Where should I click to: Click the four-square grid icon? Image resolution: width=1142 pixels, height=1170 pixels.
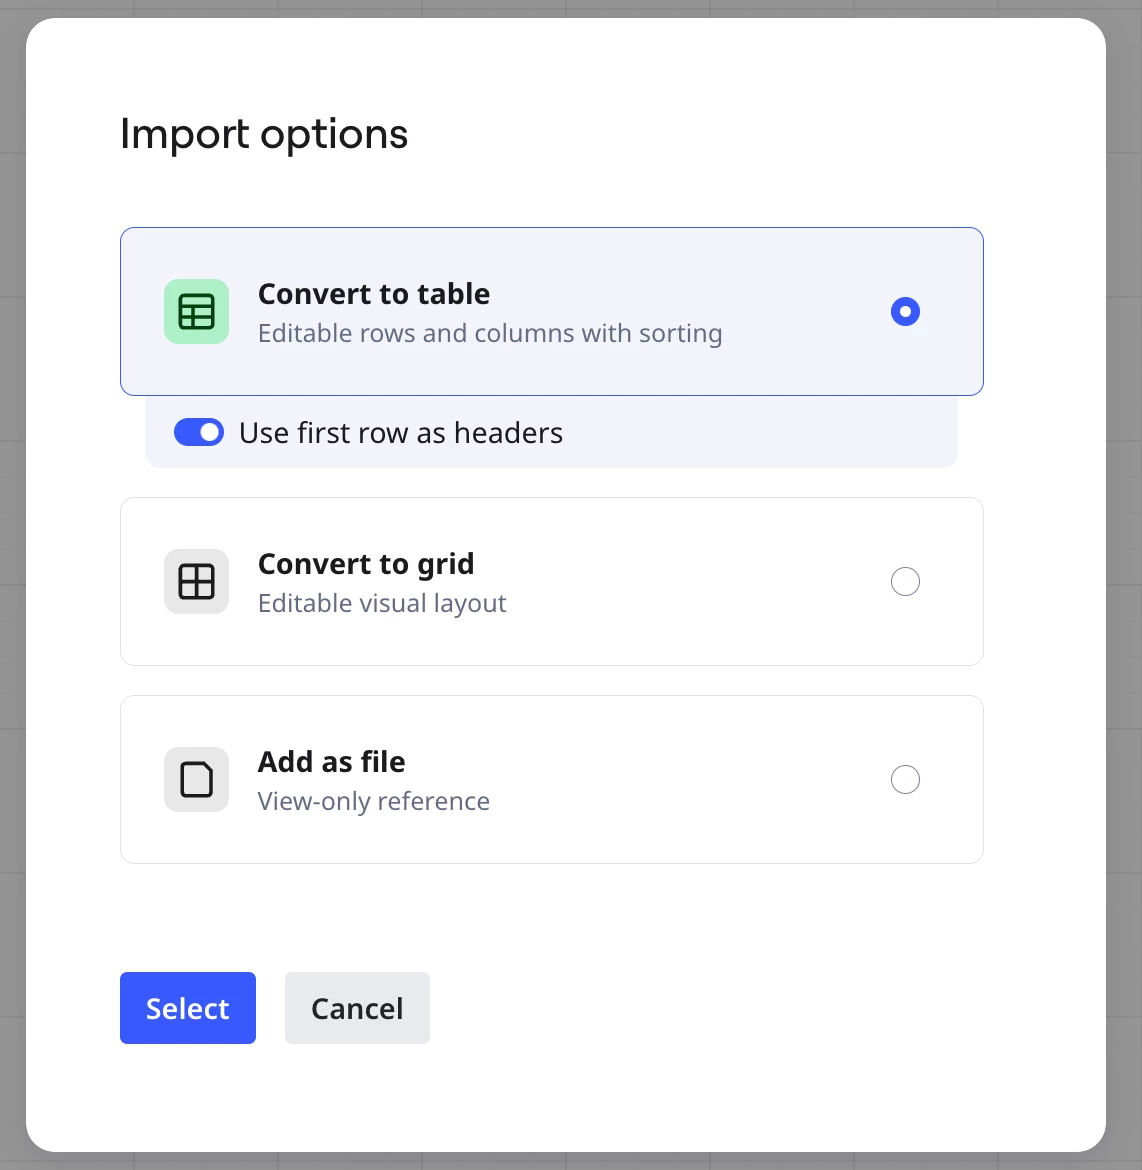(x=196, y=581)
